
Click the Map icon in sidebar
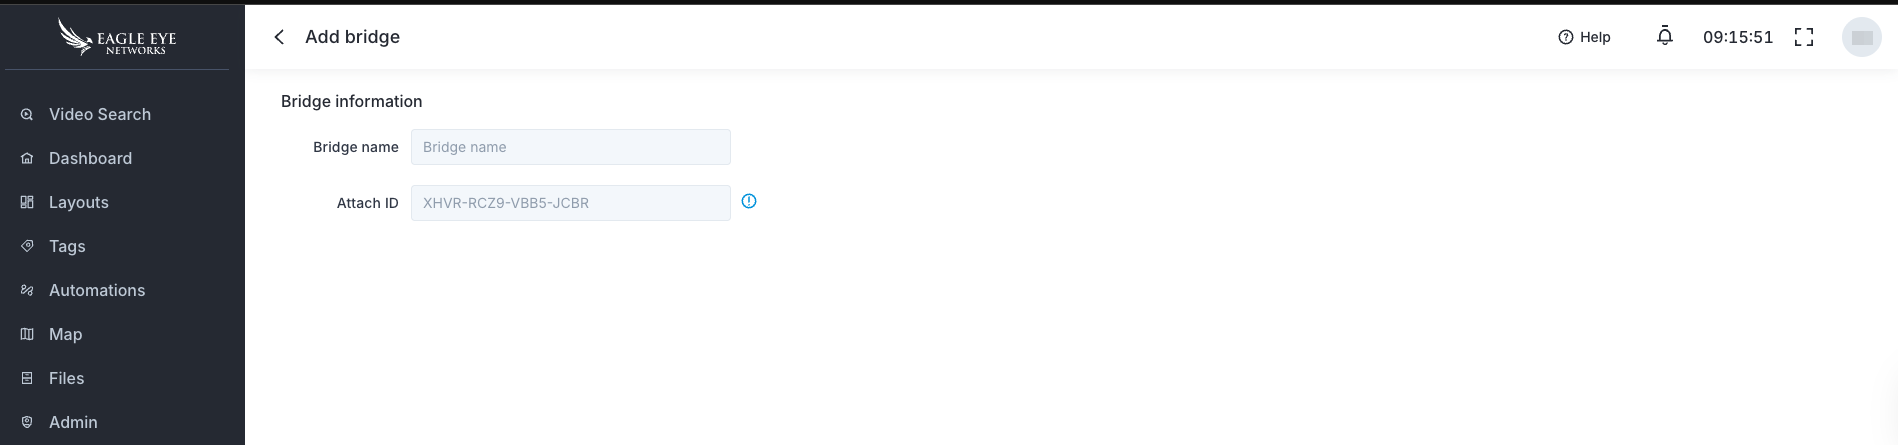27,335
